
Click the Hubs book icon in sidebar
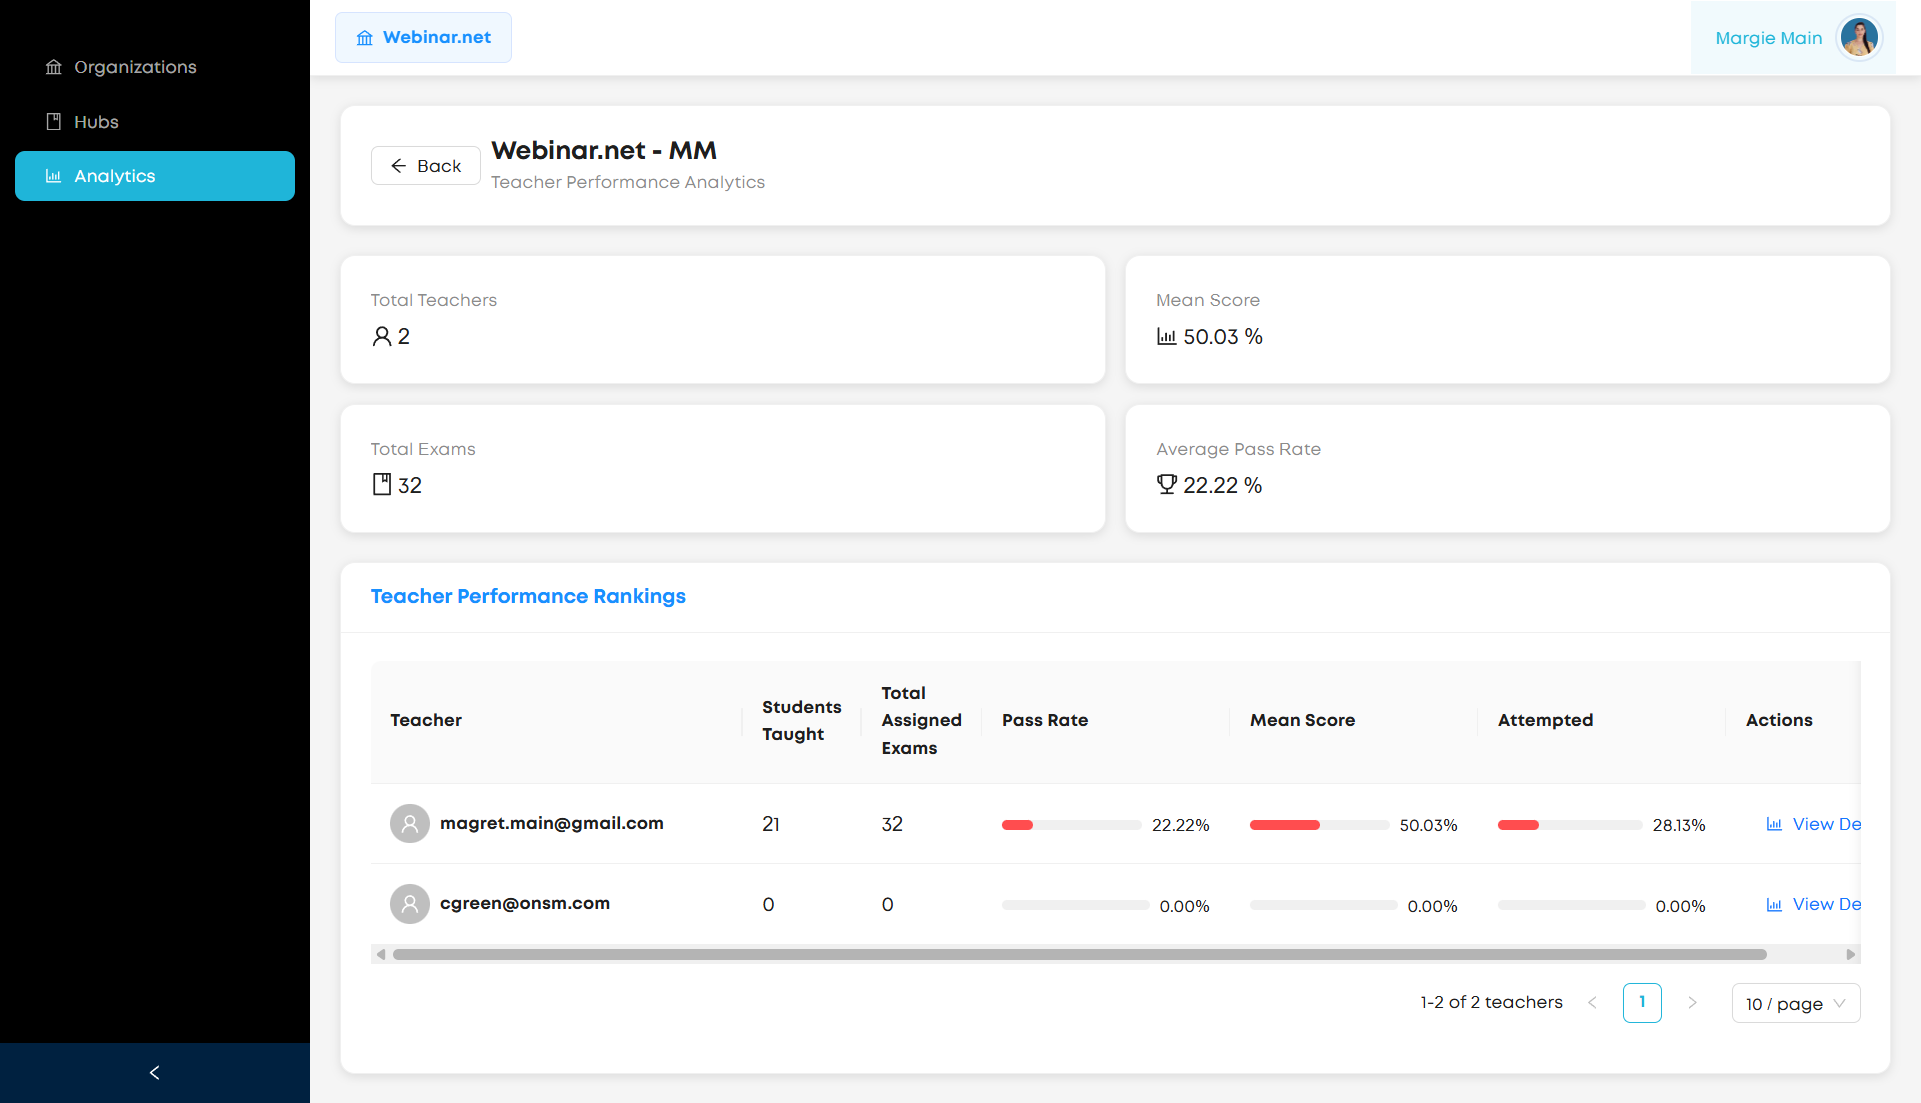[x=54, y=122]
